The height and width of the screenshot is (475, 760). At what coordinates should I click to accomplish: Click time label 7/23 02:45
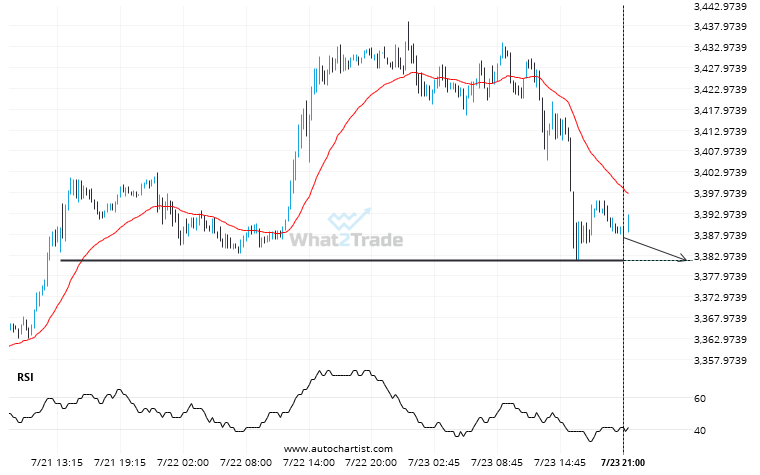(434, 462)
